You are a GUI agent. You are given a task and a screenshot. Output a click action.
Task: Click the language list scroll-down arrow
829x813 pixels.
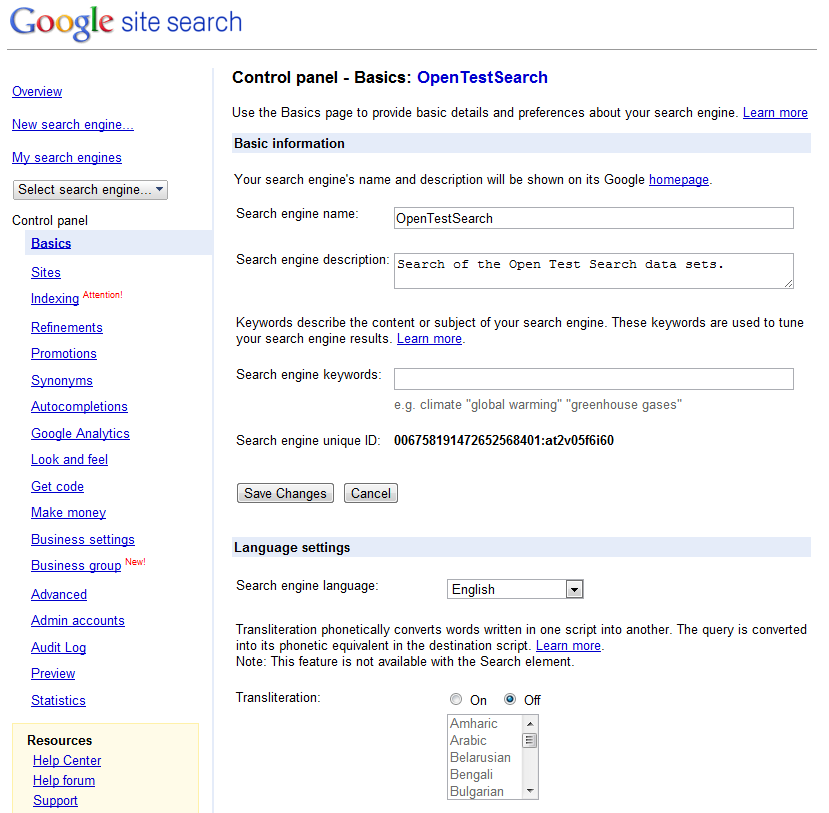pos(530,791)
